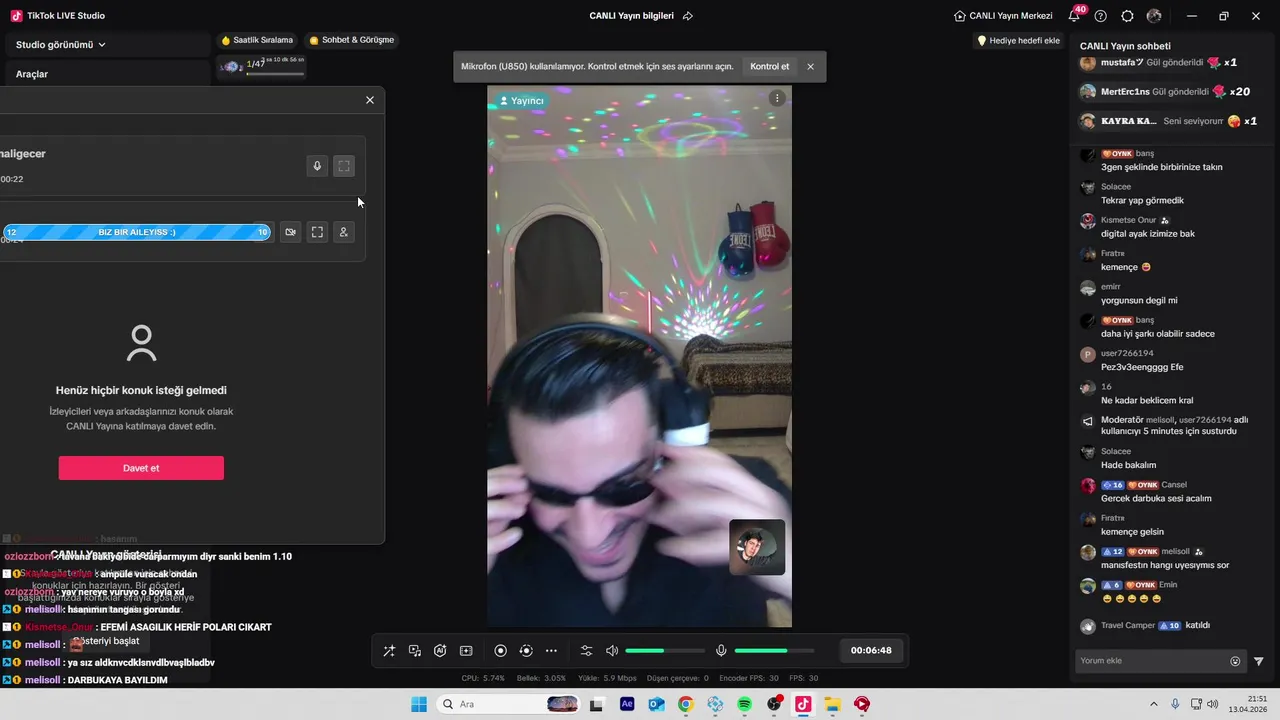Image resolution: width=1280 pixels, height=720 pixels.
Task: Toggle the microphone for the maligecer guest
Action: pos(317,166)
